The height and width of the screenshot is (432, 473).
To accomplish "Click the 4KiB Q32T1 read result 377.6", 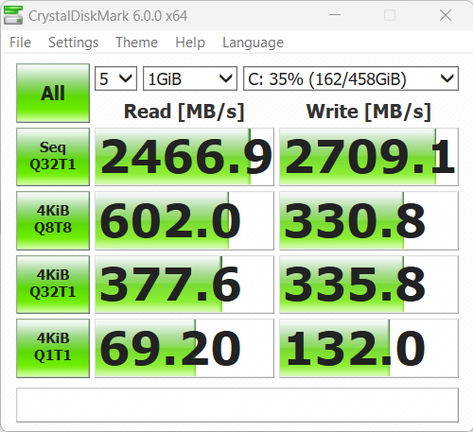I will point(184,284).
